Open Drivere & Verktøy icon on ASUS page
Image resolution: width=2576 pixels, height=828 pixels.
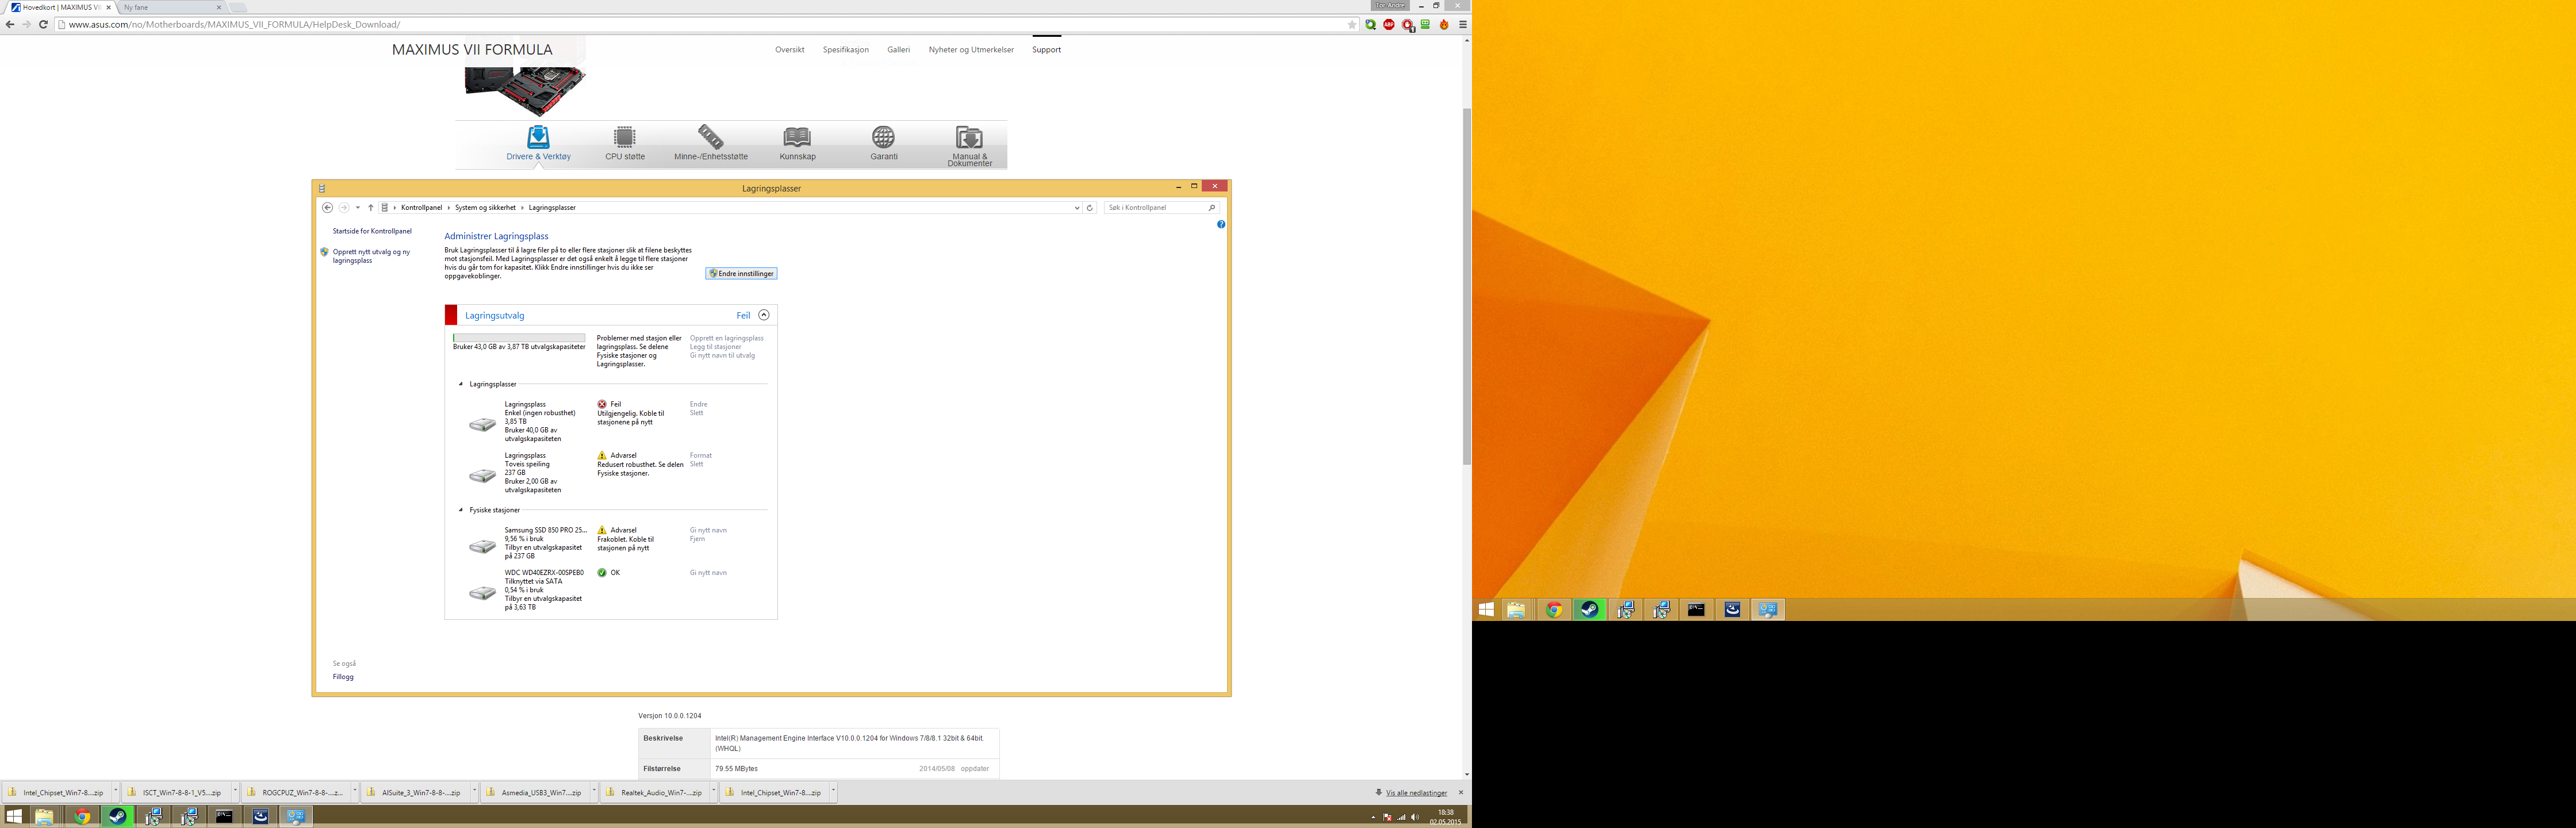[x=538, y=137]
